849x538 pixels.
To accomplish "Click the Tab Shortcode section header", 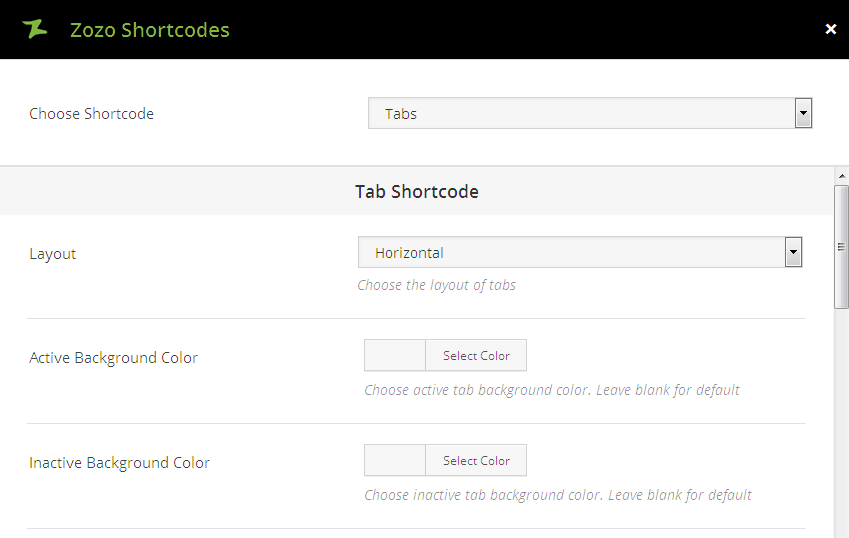I will pyautogui.click(x=416, y=191).
